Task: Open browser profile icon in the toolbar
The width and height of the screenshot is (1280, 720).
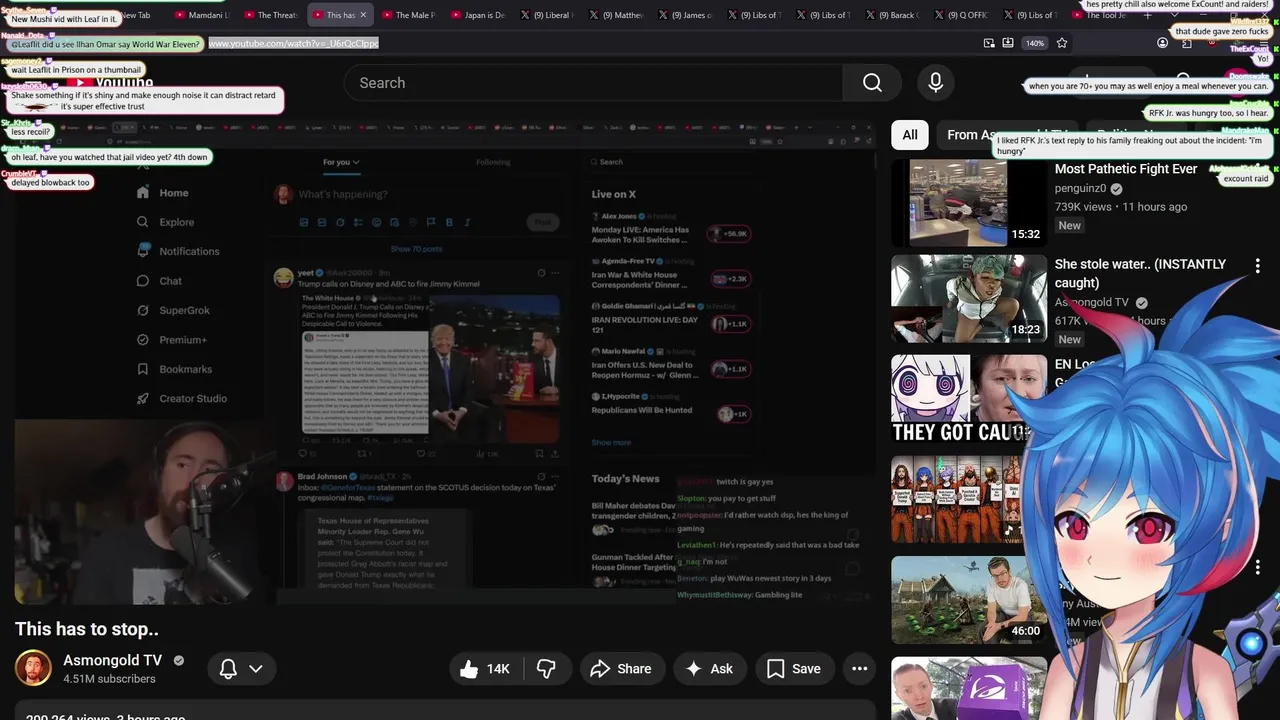Action: tap(1162, 43)
